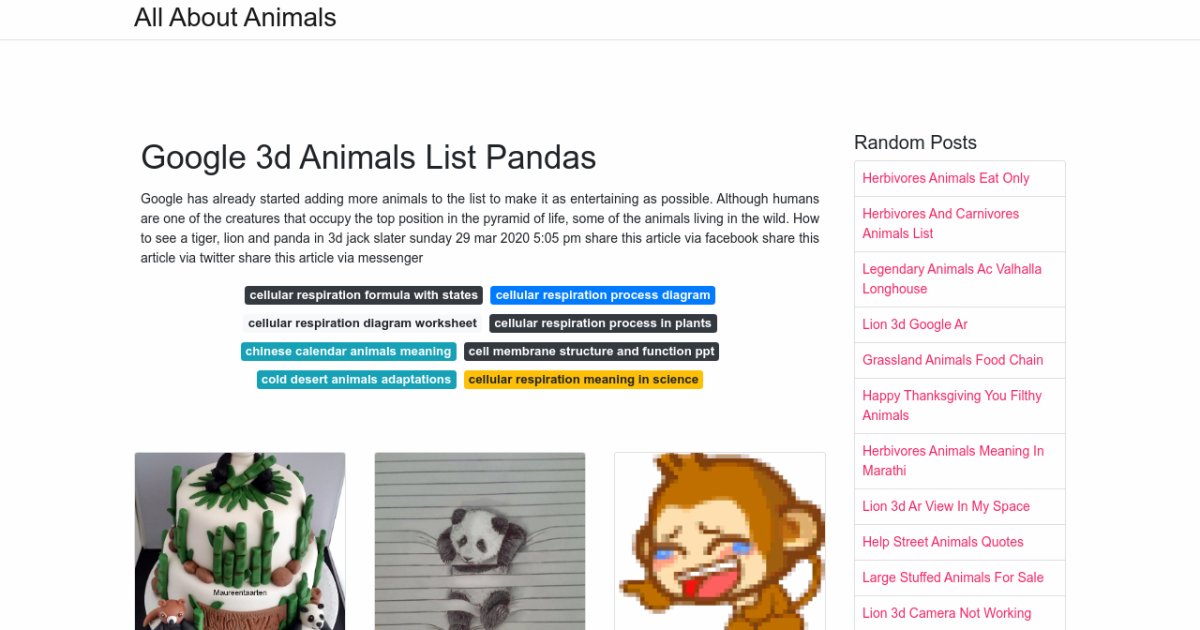Select the cellular respiration process diagram tag

602,295
